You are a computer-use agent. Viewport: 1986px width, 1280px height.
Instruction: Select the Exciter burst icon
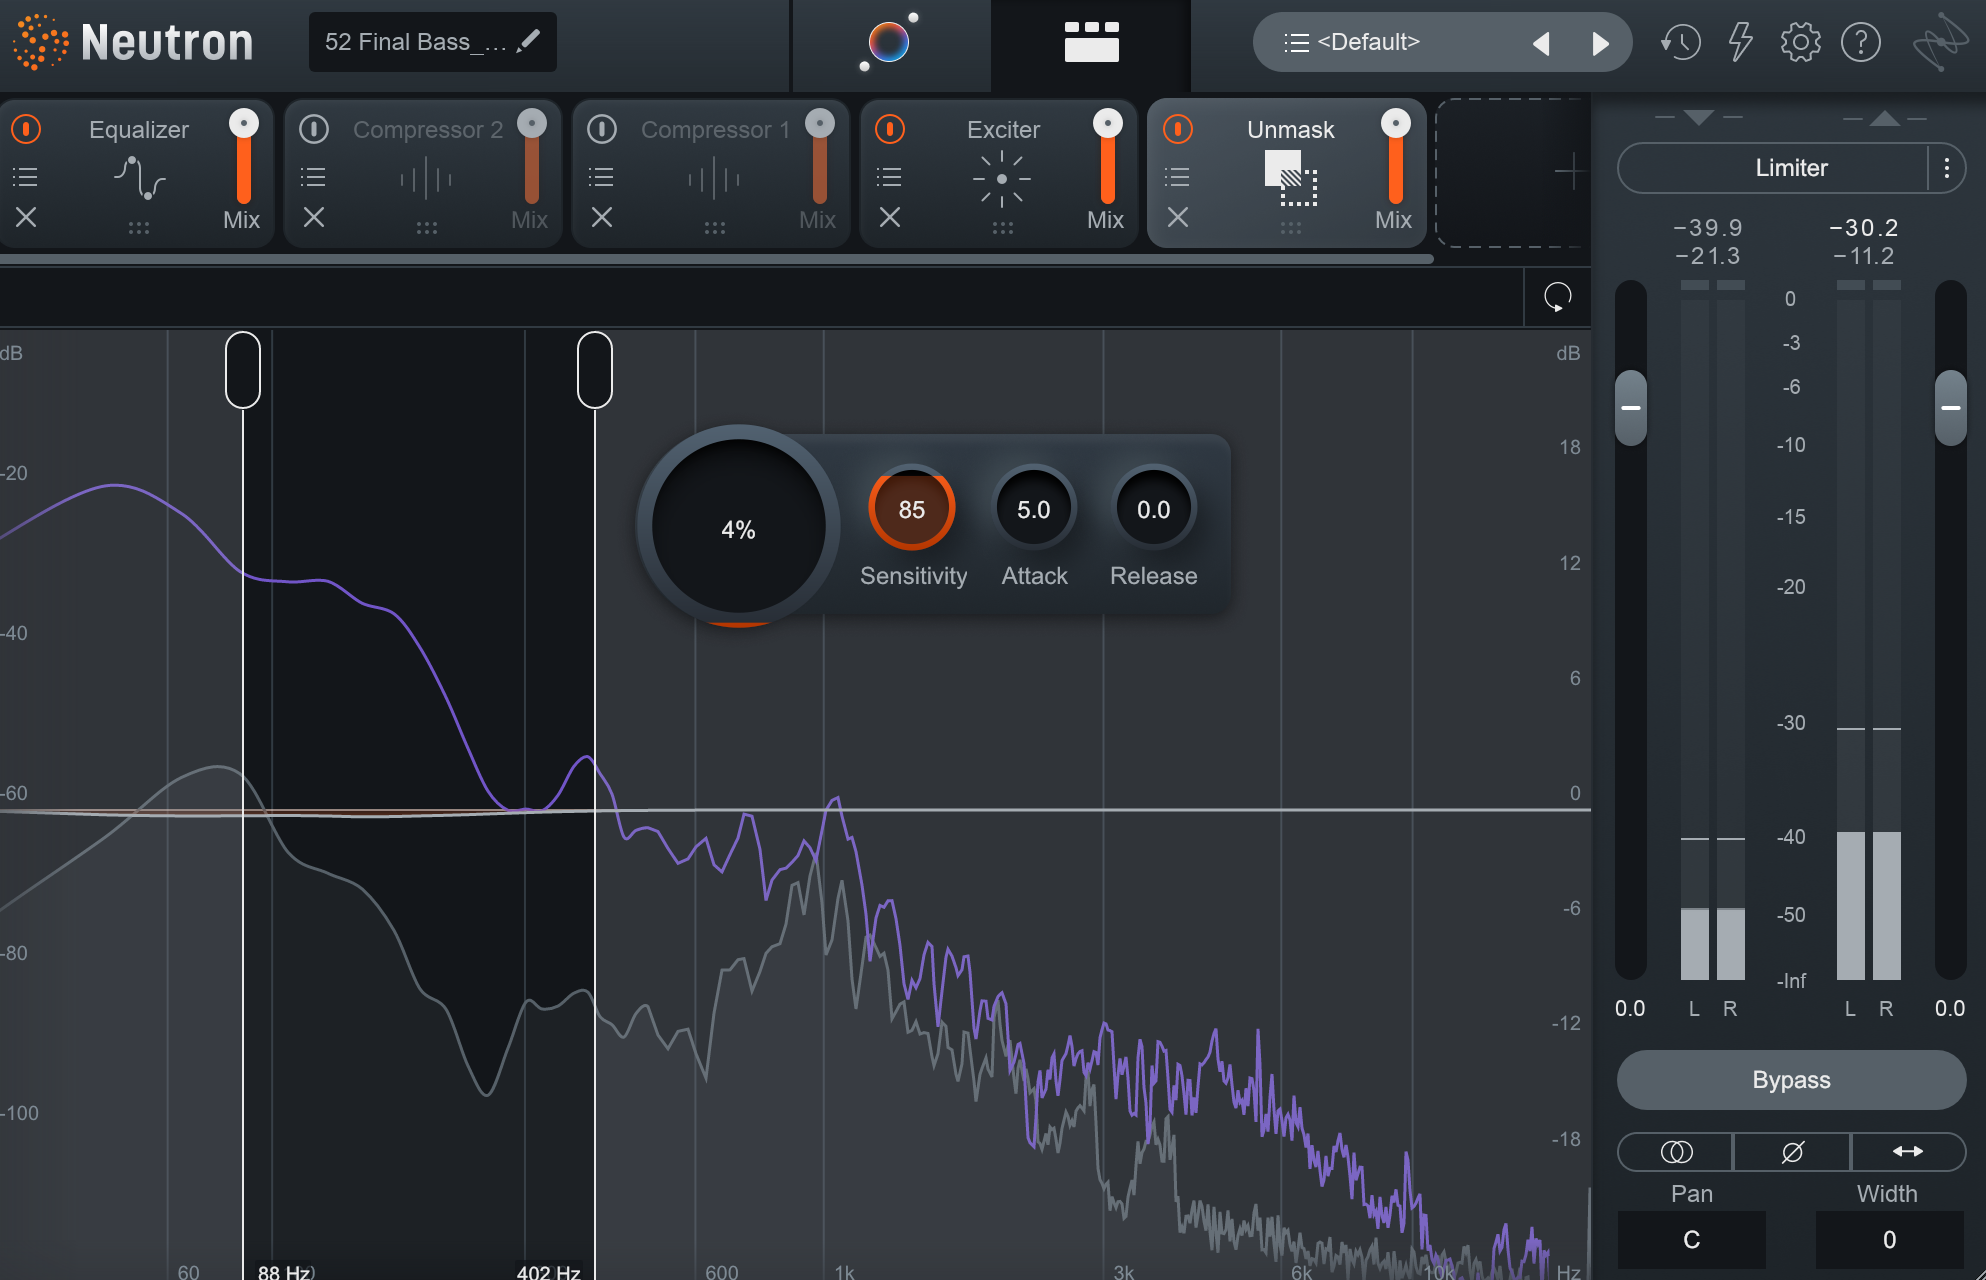(x=1002, y=179)
